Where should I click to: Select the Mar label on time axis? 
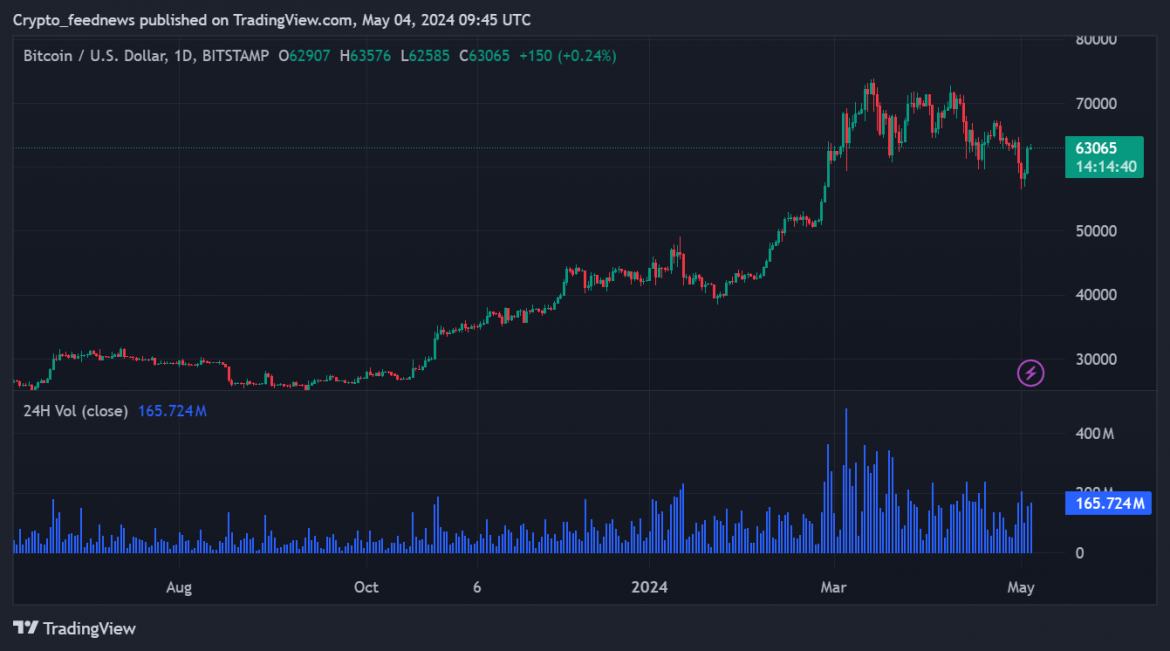click(833, 587)
